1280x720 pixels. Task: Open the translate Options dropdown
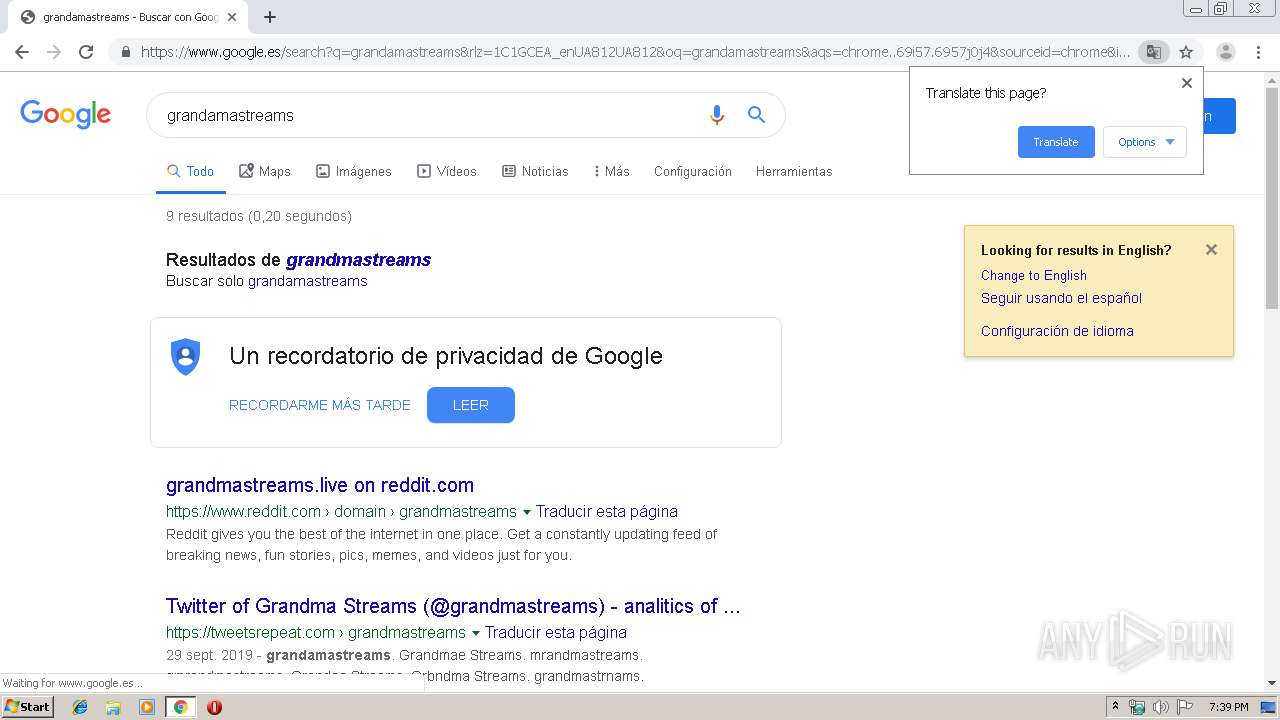1145,142
